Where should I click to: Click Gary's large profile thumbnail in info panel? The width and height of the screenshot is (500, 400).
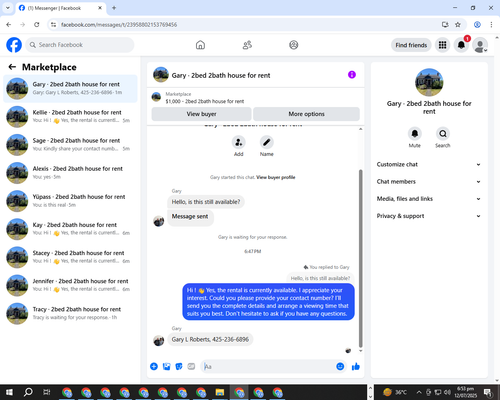point(429,82)
